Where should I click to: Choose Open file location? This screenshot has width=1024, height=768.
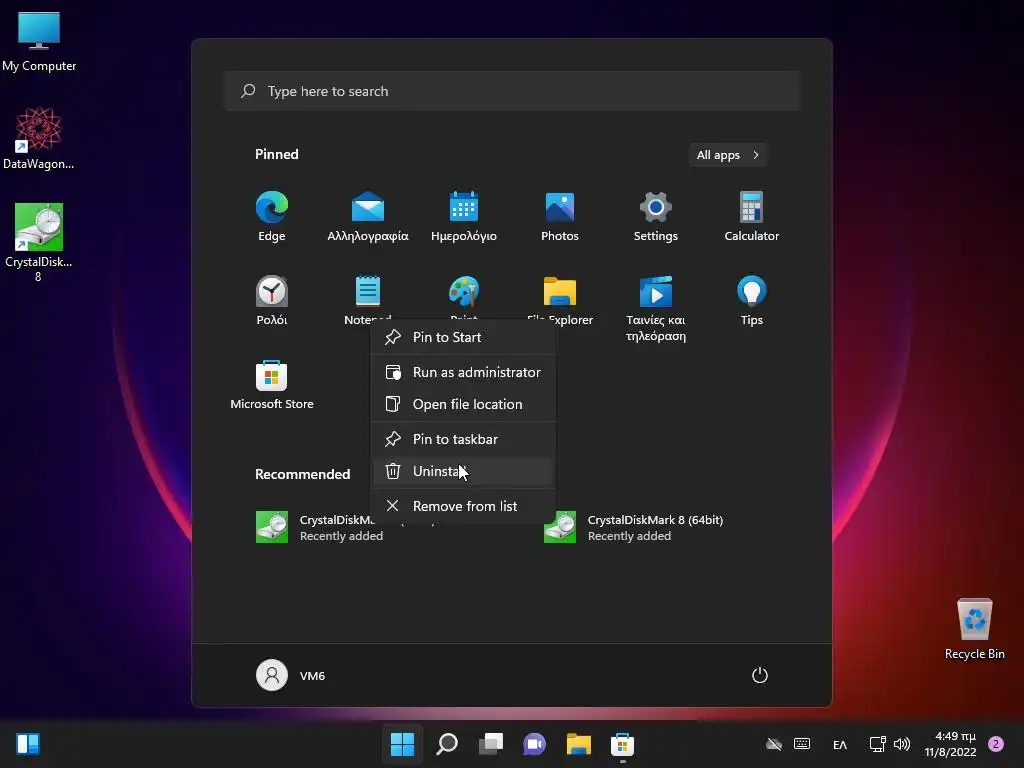462,404
